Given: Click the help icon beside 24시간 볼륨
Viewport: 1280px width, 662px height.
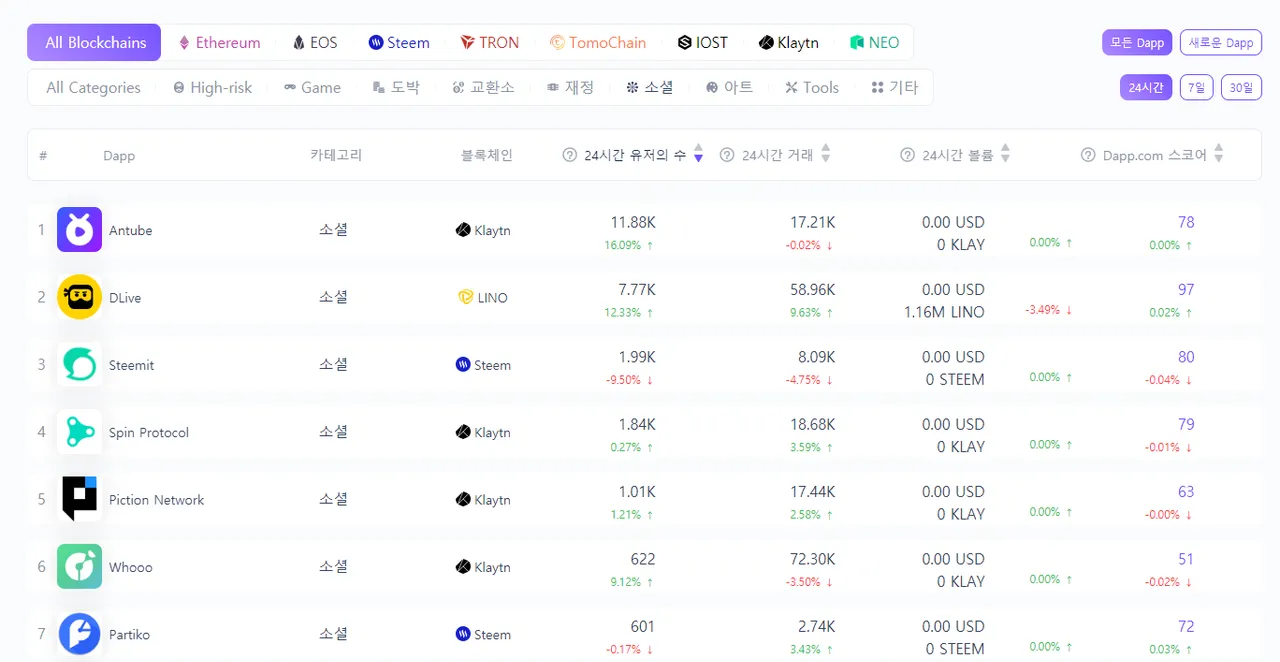Looking at the screenshot, I should [907, 155].
